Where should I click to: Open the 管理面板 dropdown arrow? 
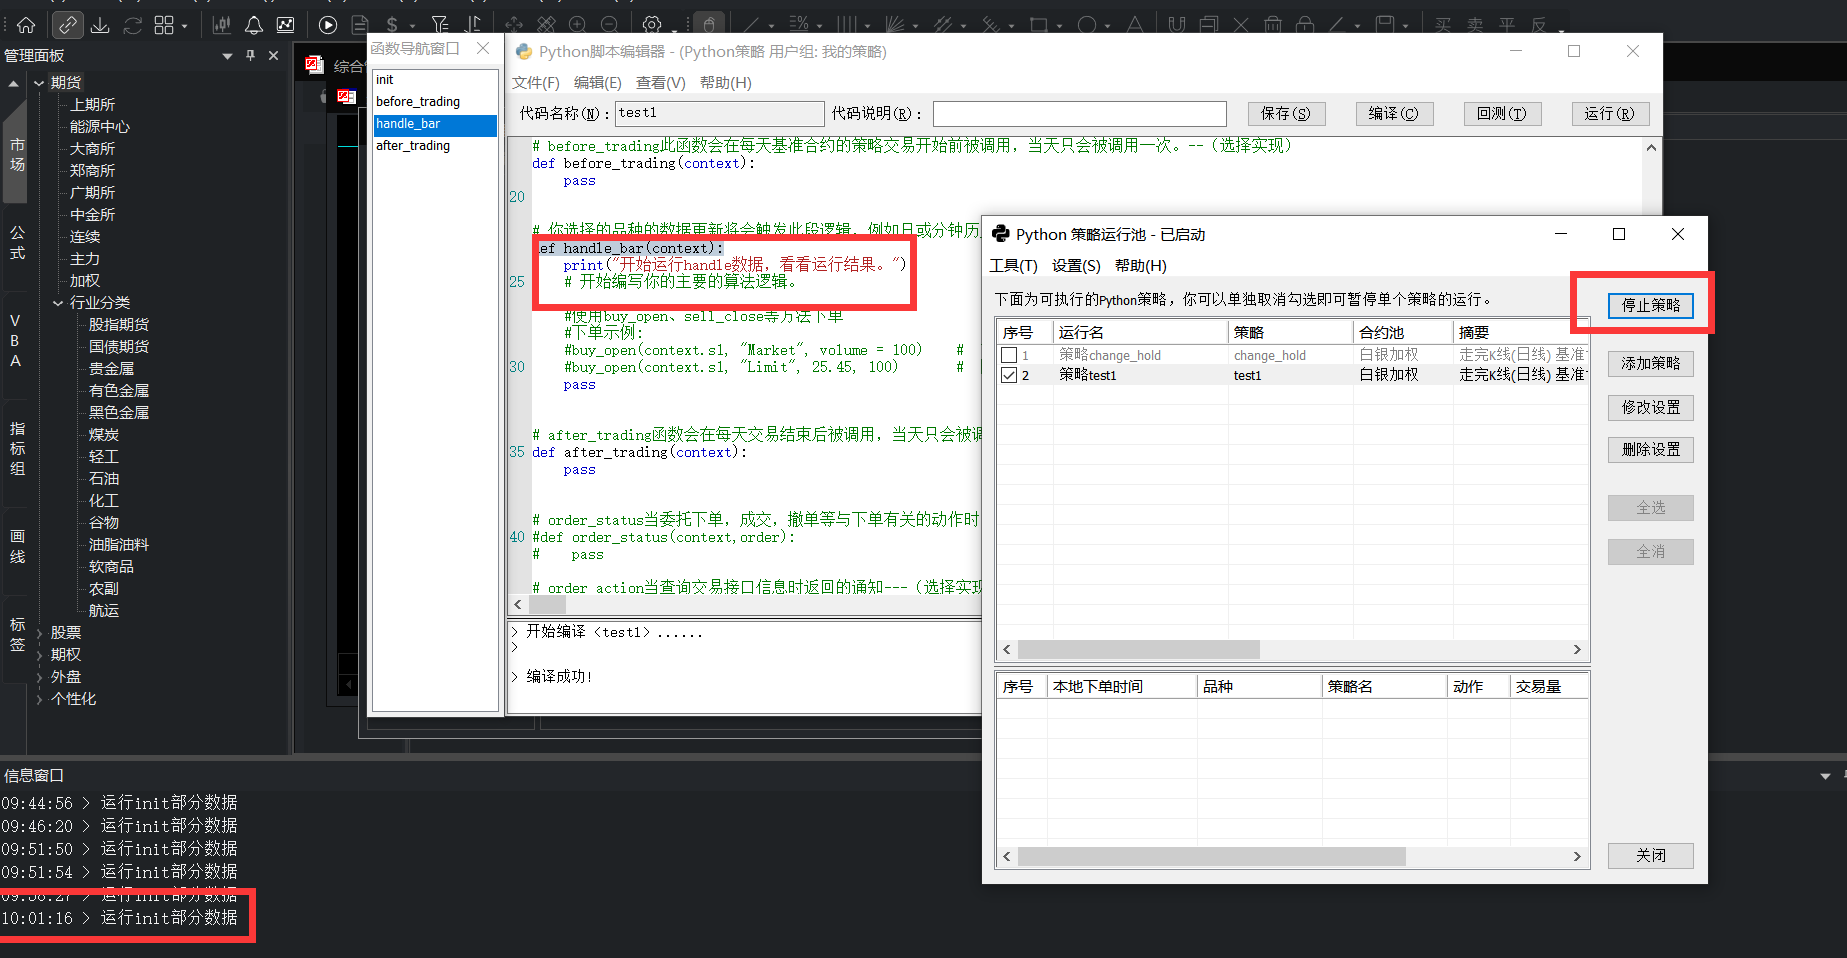tap(227, 56)
